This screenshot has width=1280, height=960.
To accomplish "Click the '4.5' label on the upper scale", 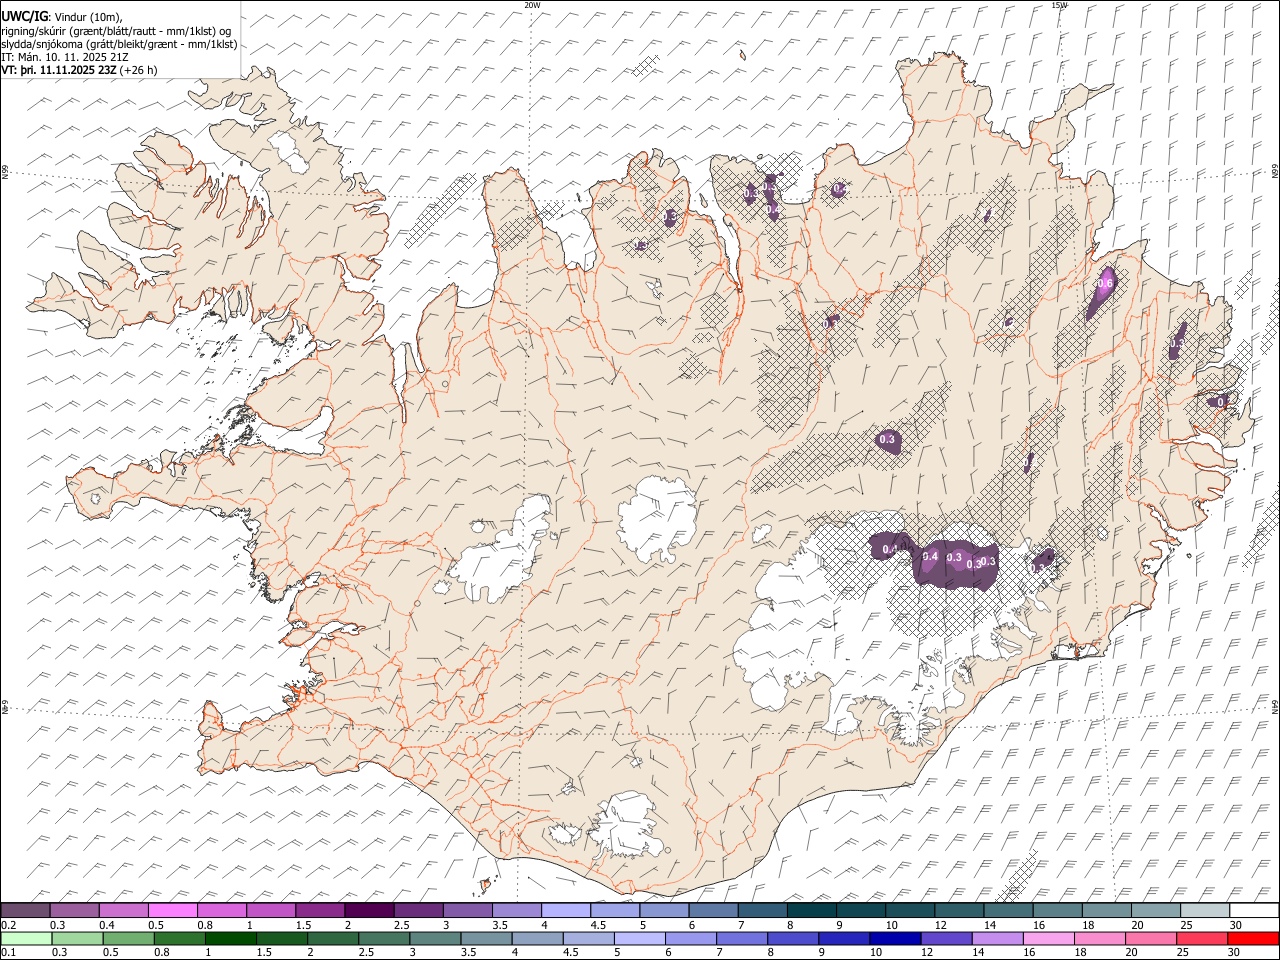I will pos(598,925).
